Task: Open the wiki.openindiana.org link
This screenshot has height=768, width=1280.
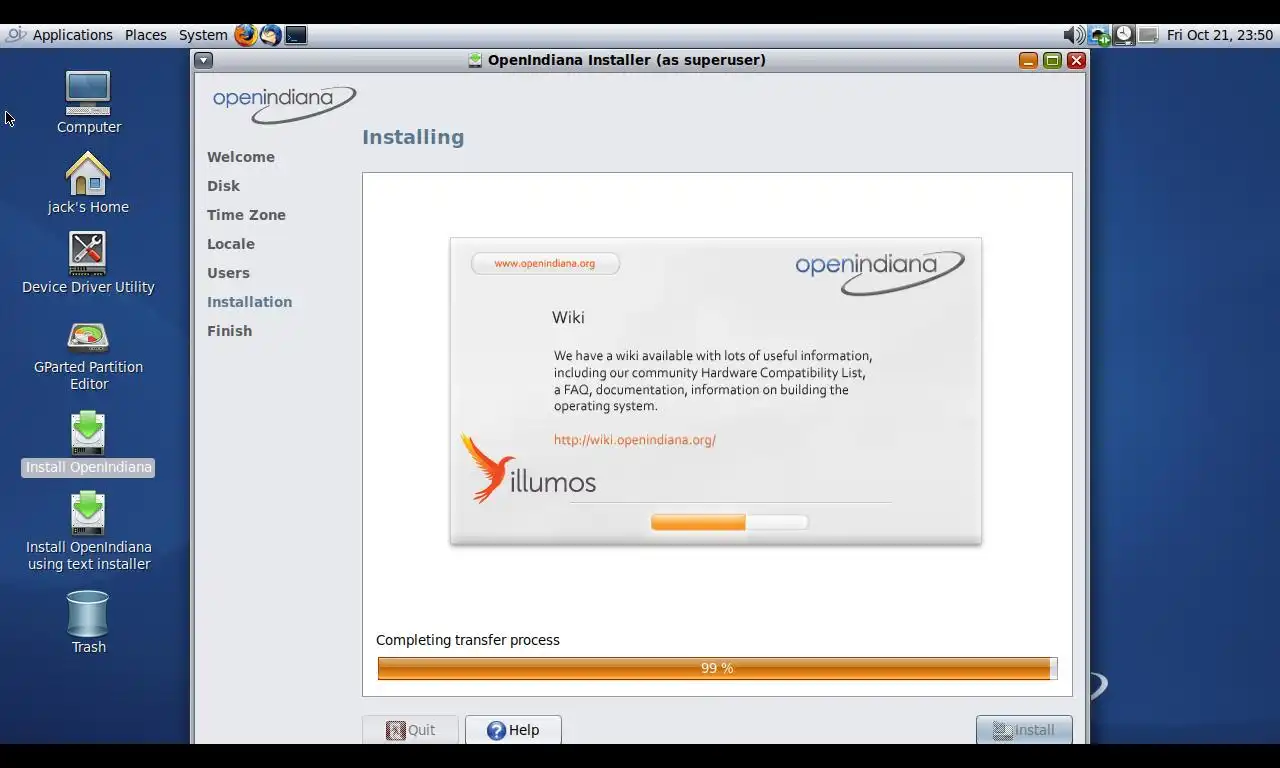Action: (x=635, y=440)
